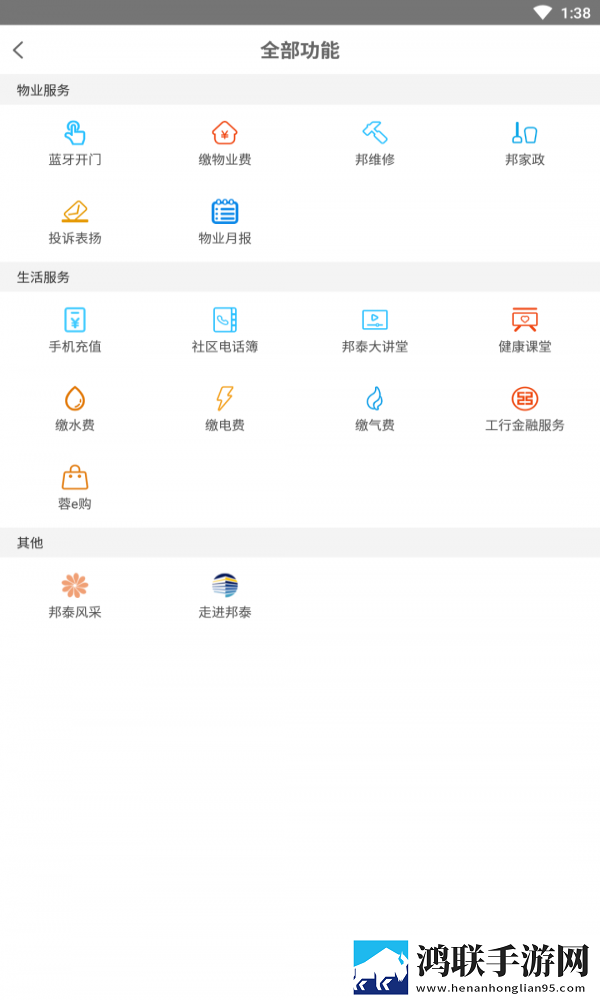Select the 投诉表扬 label
Screen dimensions: 600x1000
pyautogui.click(x=75, y=238)
